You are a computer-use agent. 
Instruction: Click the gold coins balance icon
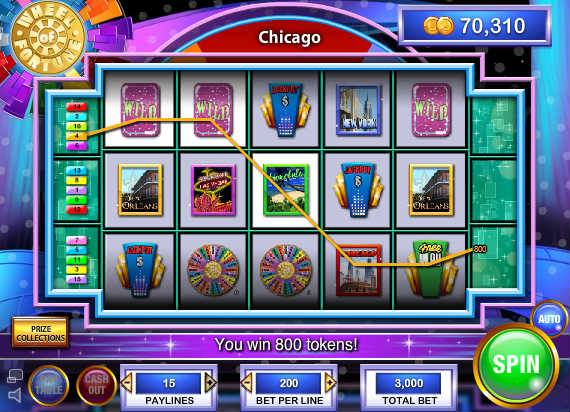pos(438,26)
